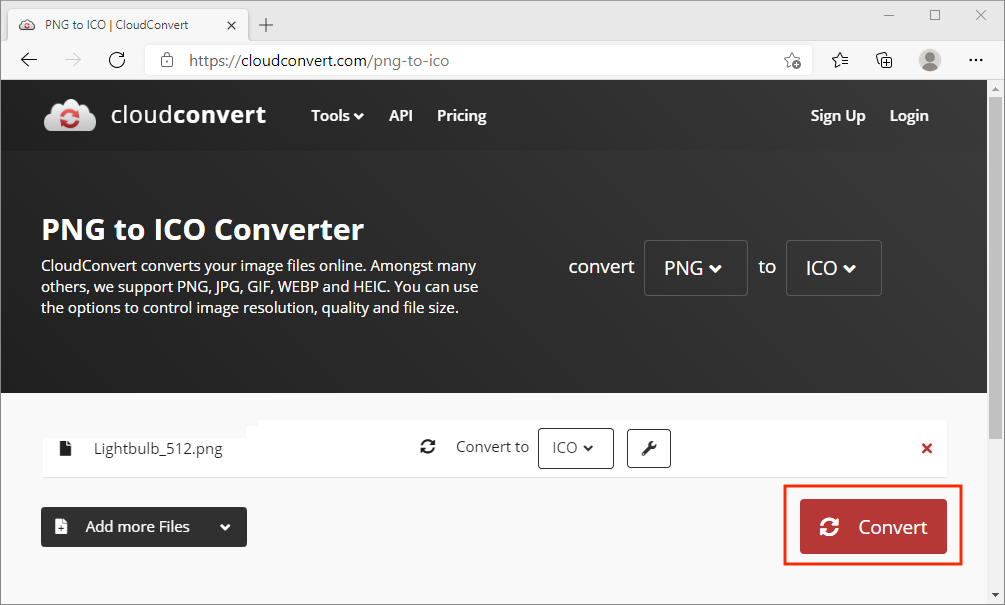Click the vertical page scrollbar thumb

995,268
